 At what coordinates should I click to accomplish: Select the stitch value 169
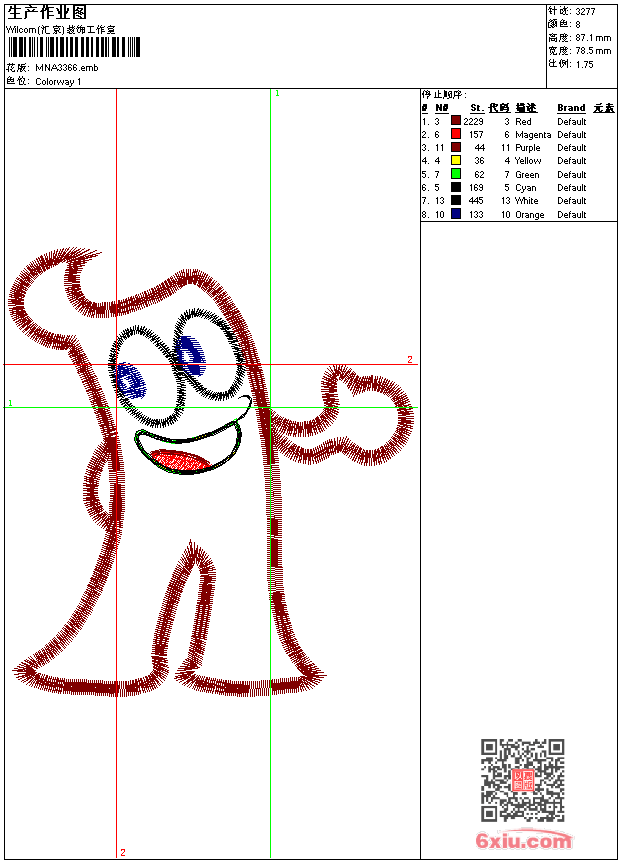click(x=476, y=188)
